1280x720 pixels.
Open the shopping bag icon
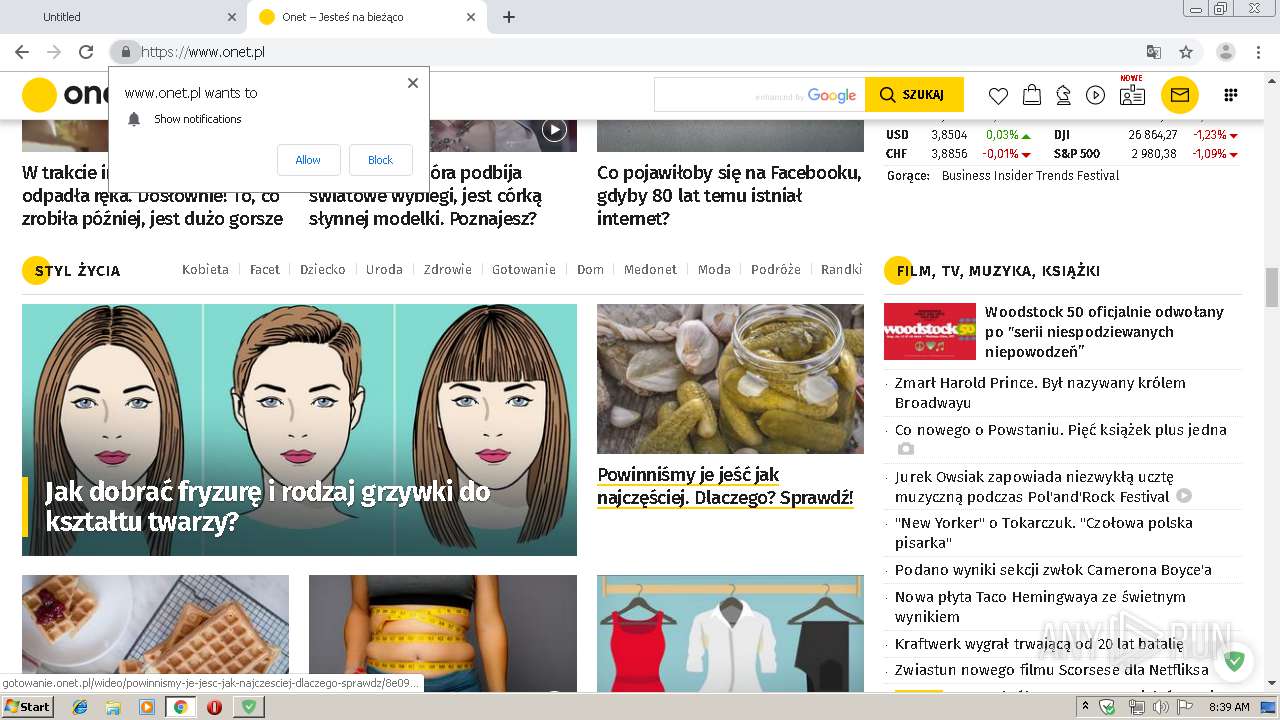tap(1031, 95)
